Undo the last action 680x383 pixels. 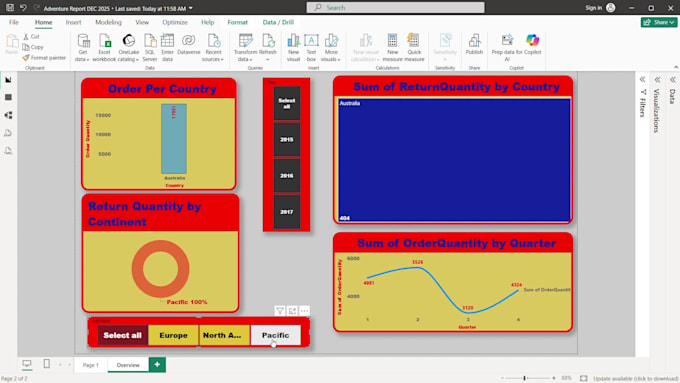coord(23,7)
